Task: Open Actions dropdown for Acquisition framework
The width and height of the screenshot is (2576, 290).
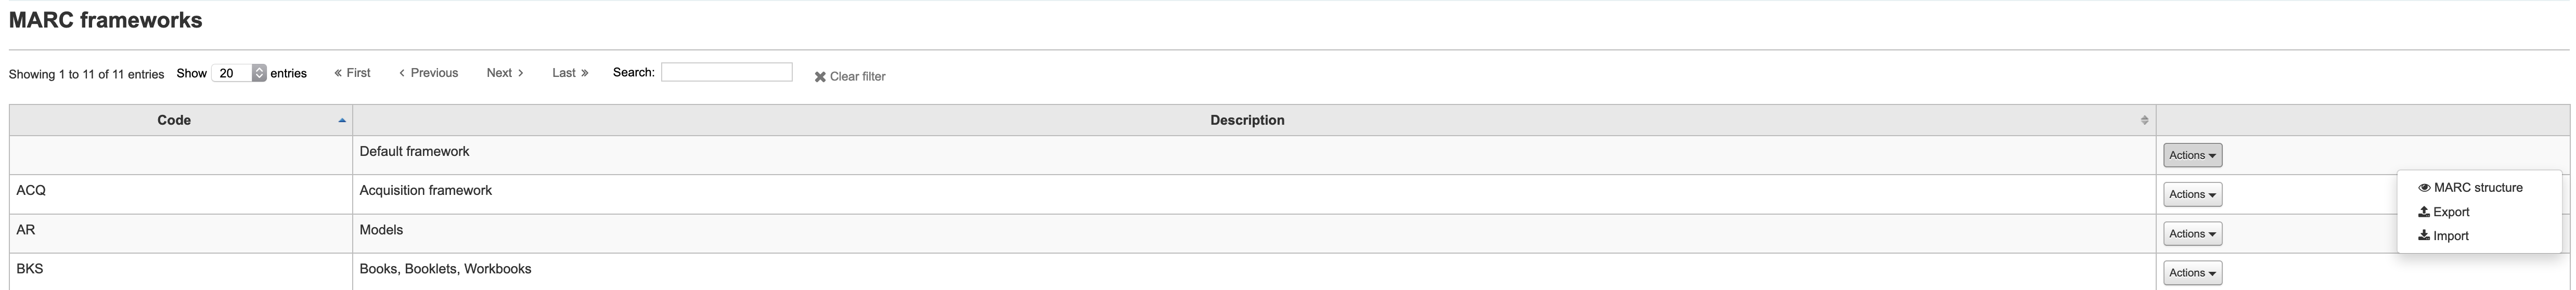Action: tap(2192, 195)
